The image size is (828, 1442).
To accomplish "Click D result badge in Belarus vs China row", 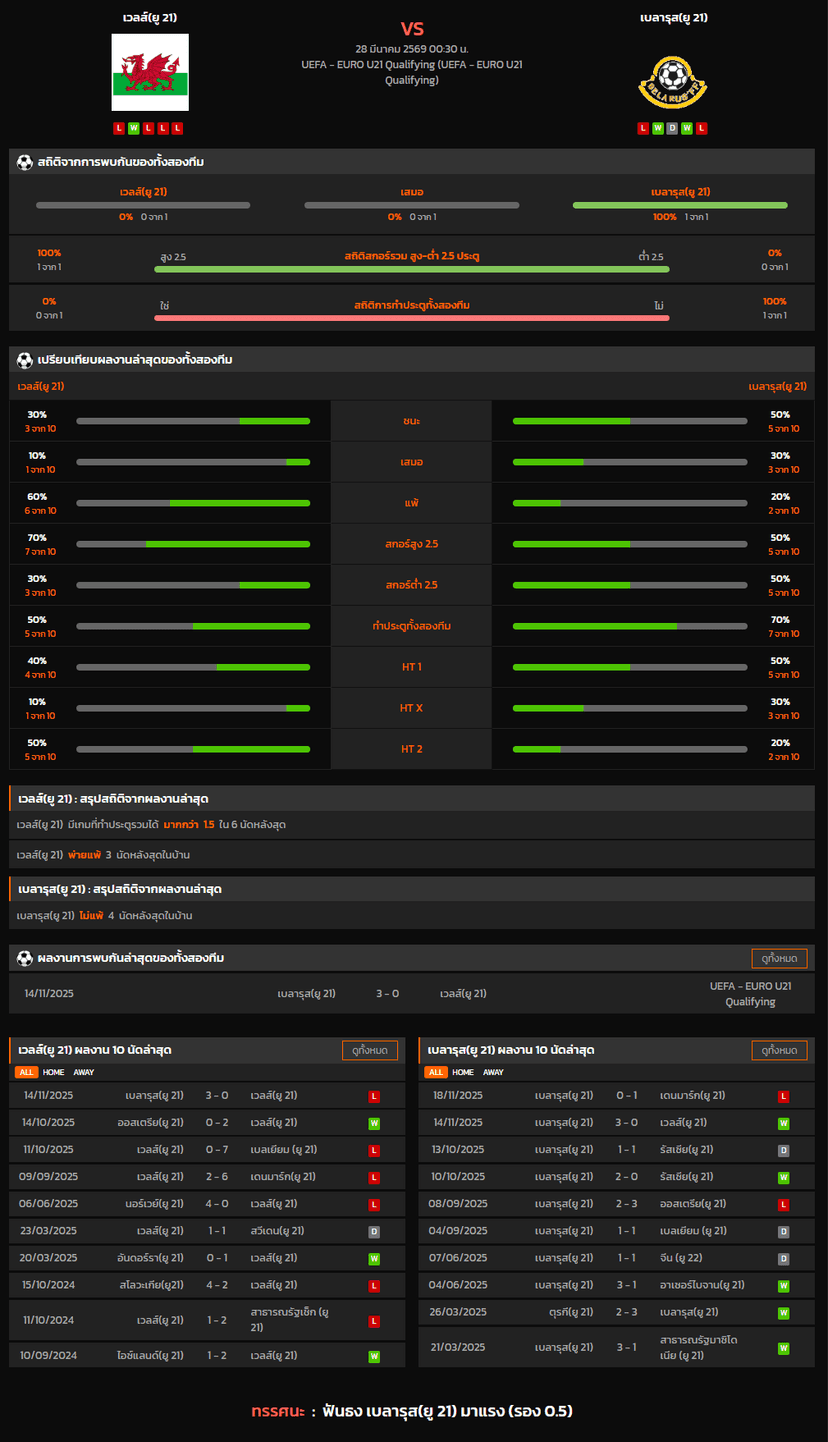I will pyautogui.click(x=783, y=1258).
